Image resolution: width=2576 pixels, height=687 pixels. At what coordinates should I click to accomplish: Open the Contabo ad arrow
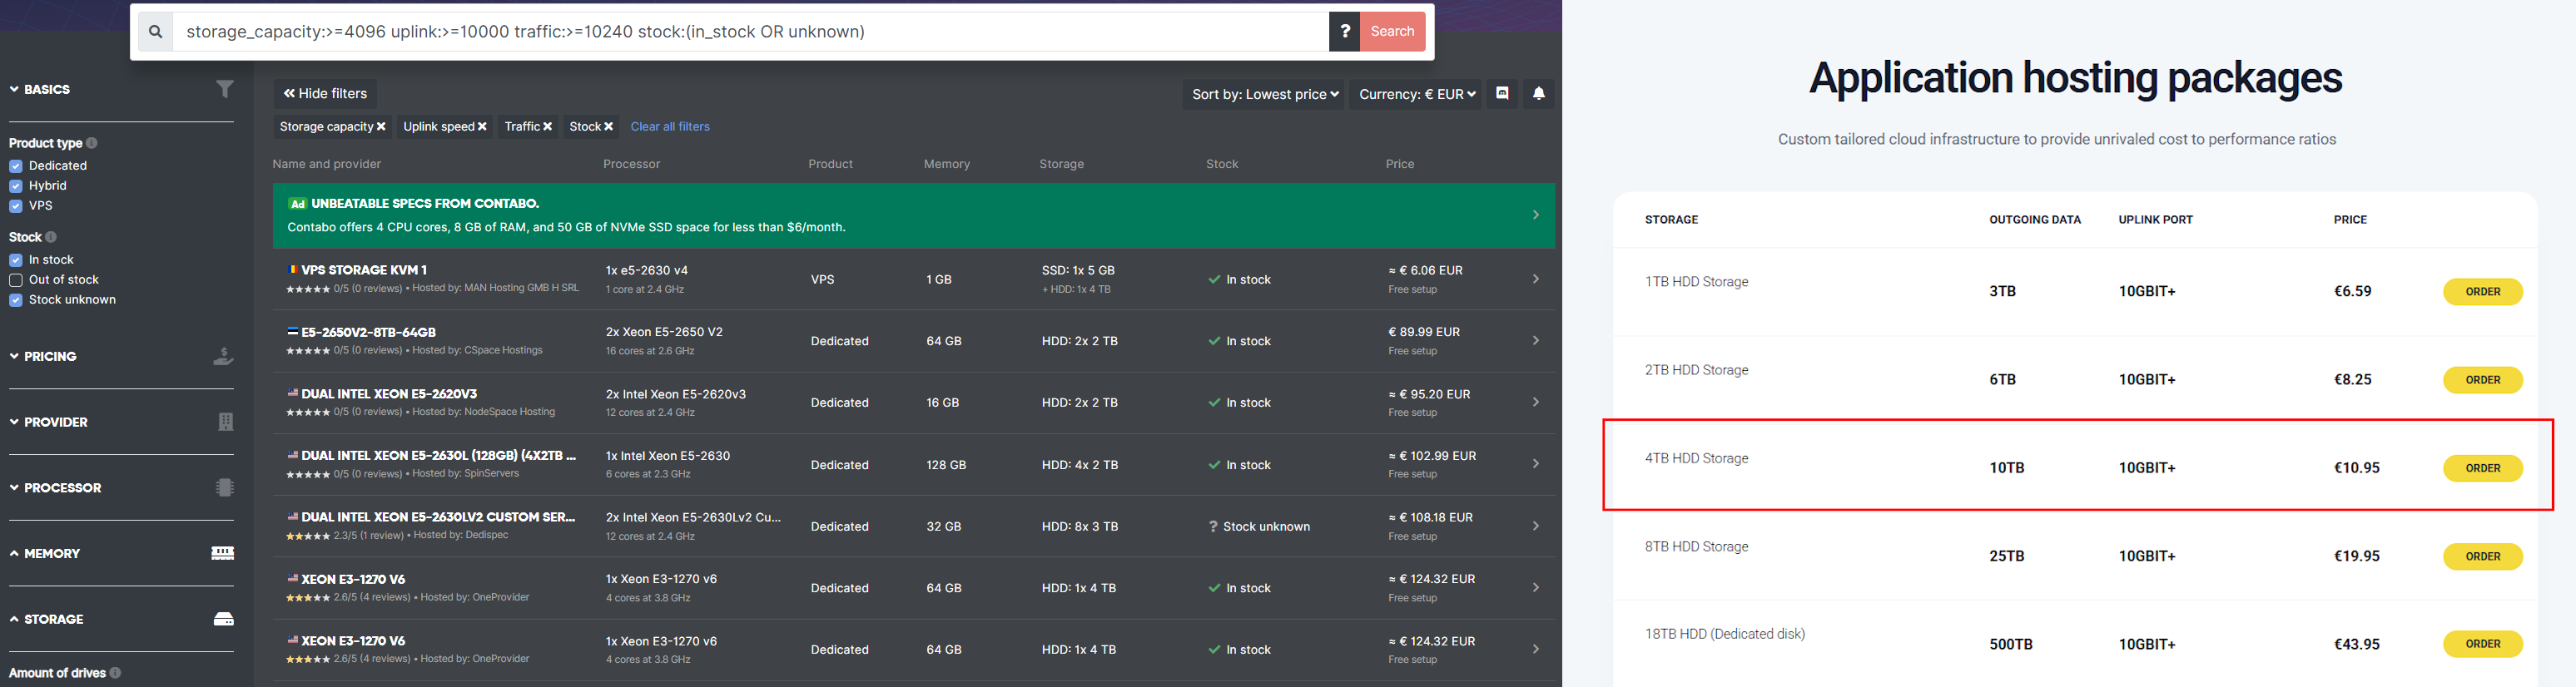click(x=1536, y=215)
